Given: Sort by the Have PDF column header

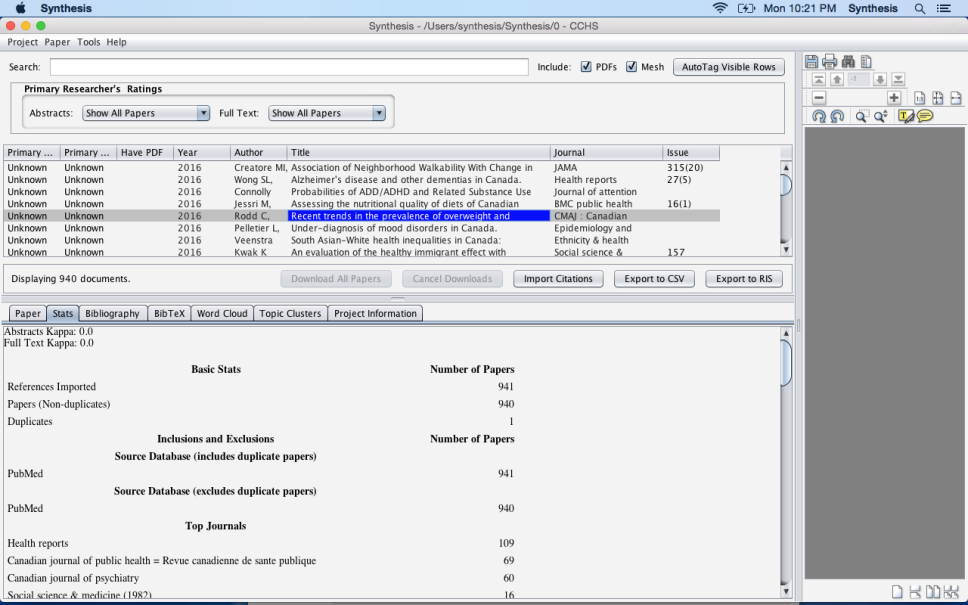Looking at the screenshot, I should click(145, 152).
